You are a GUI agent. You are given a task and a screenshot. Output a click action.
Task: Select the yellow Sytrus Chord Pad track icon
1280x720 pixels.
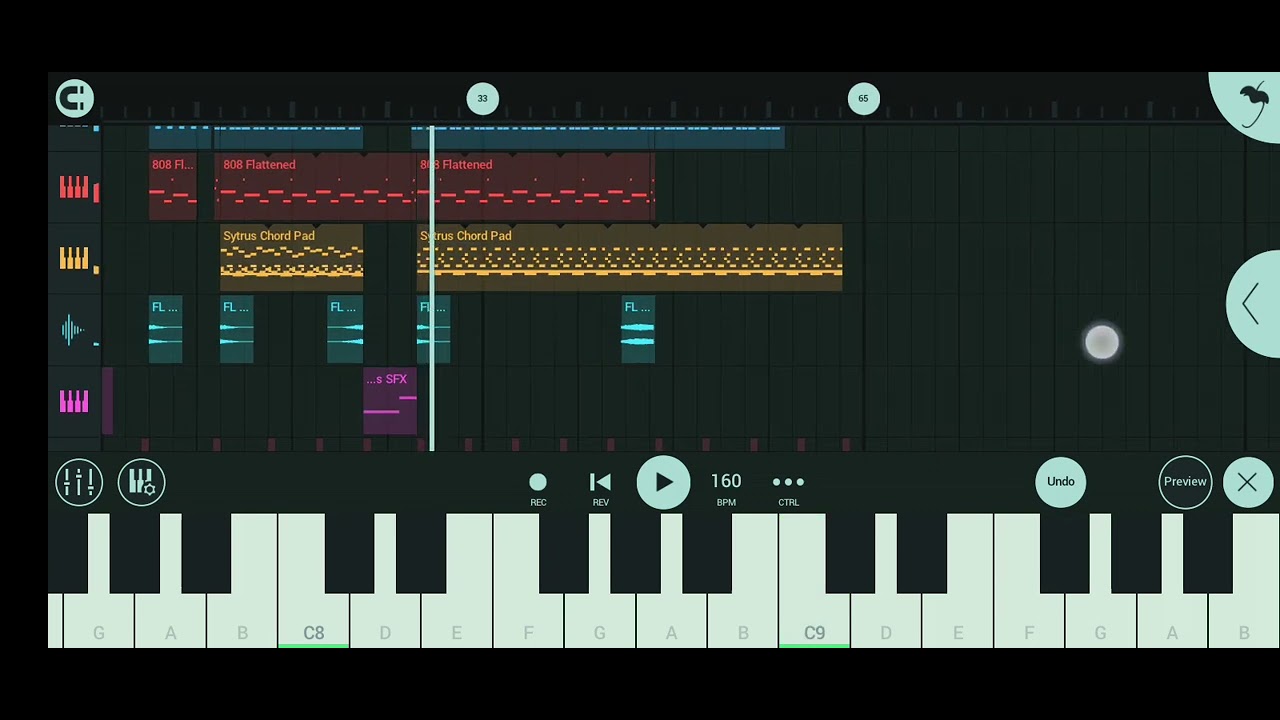(74, 259)
